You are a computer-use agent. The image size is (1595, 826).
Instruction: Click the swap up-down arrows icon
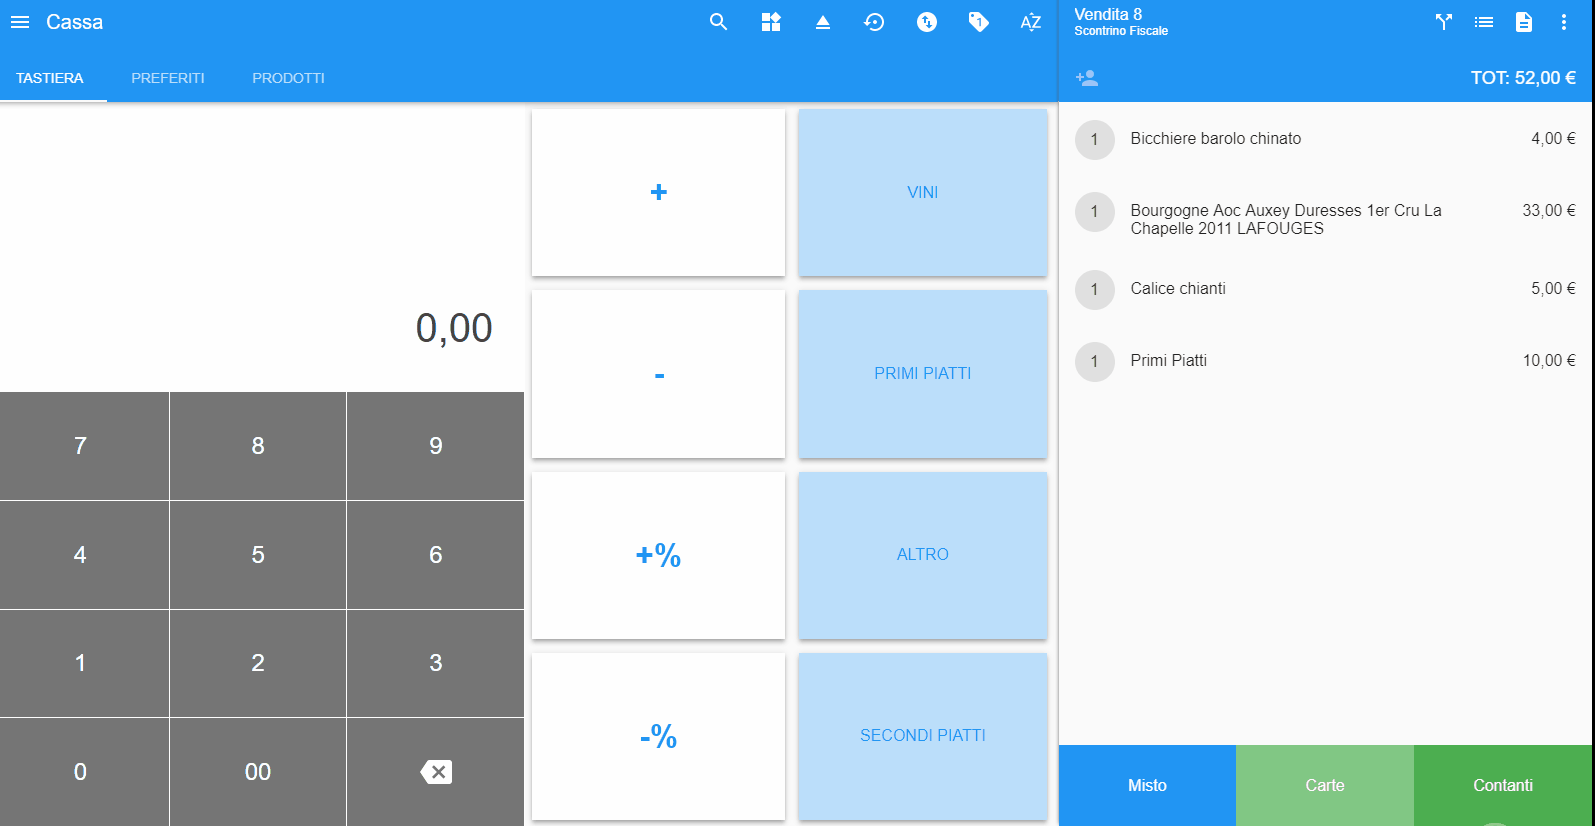(927, 22)
